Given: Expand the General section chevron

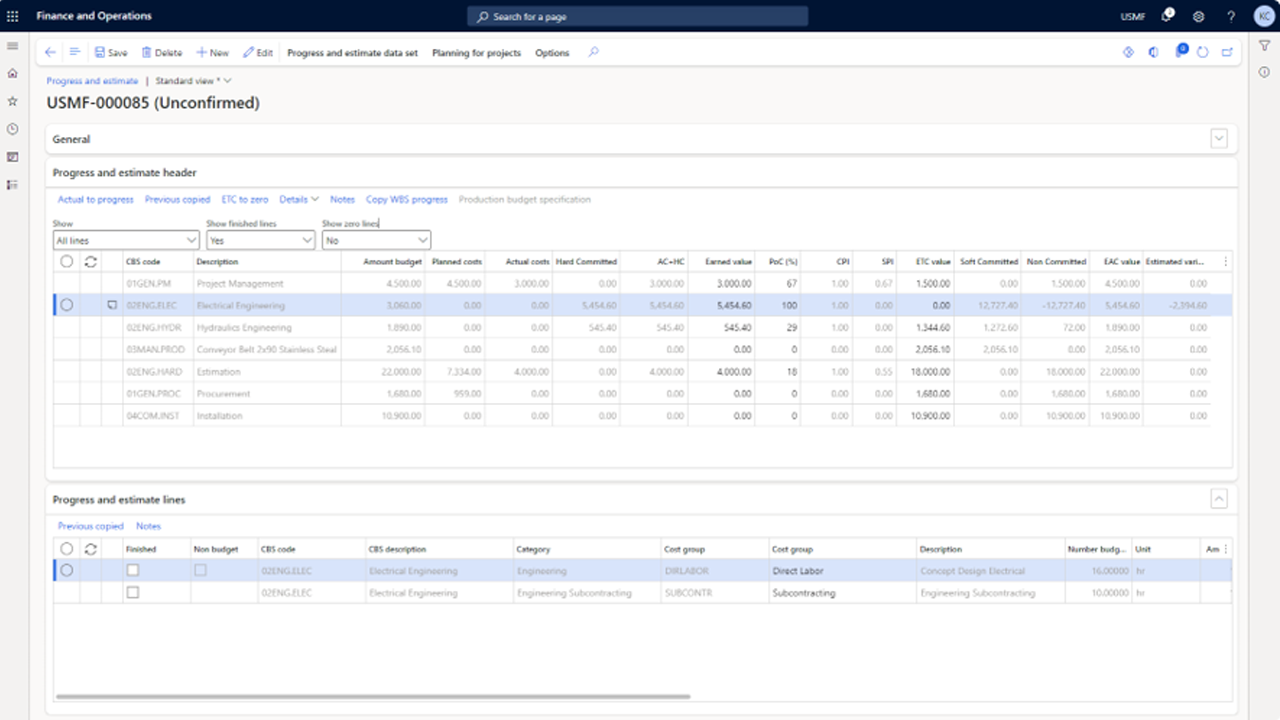Looking at the screenshot, I should point(1219,139).
